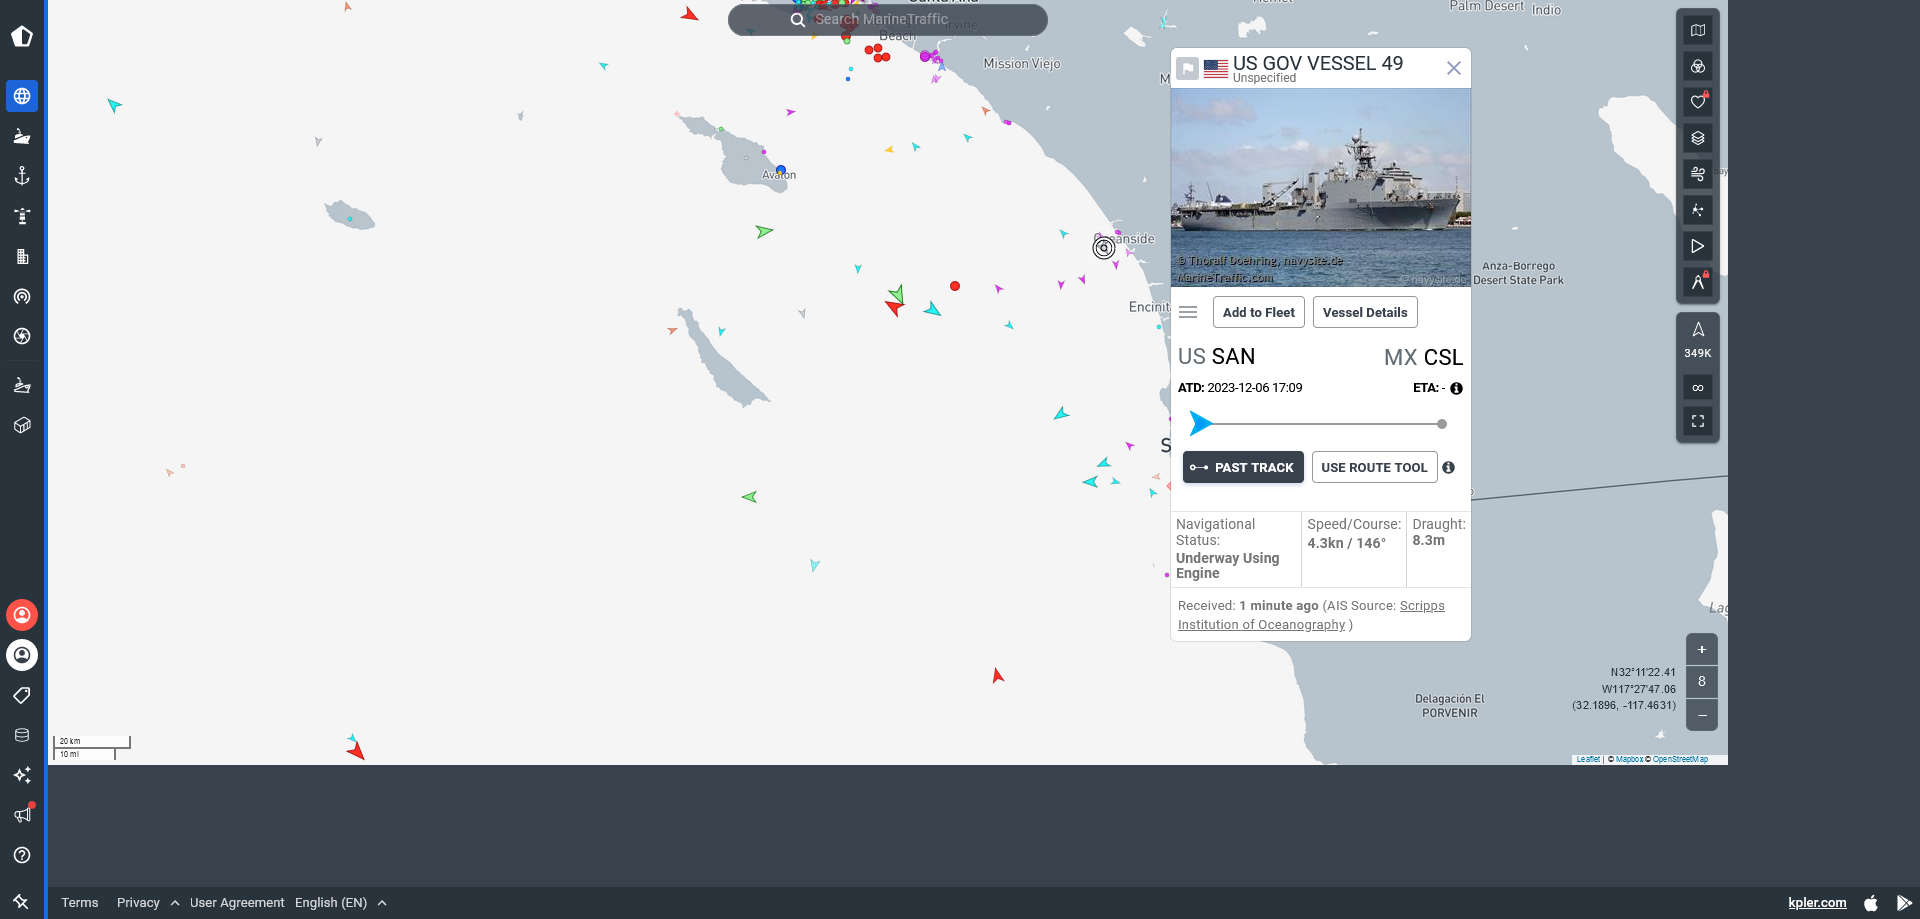The width and height of the screenshot is (1920, 919).
Task: Open the kpler.com link
Action: [x=1817, y=902]
